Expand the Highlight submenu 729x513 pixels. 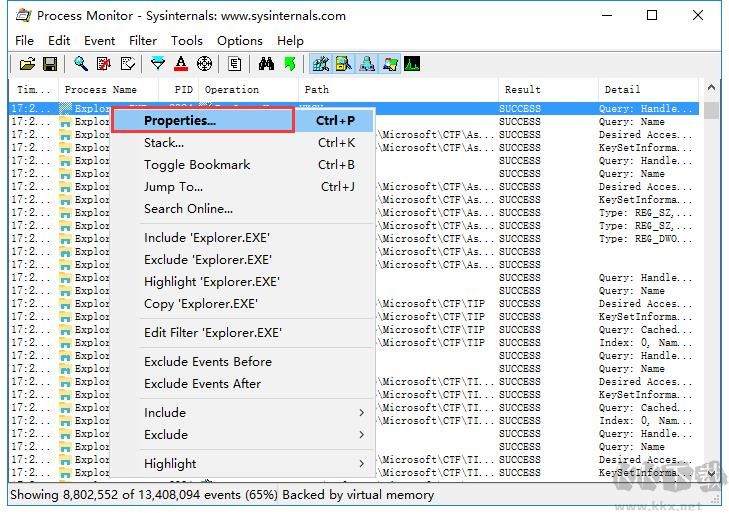pos(242,464)
